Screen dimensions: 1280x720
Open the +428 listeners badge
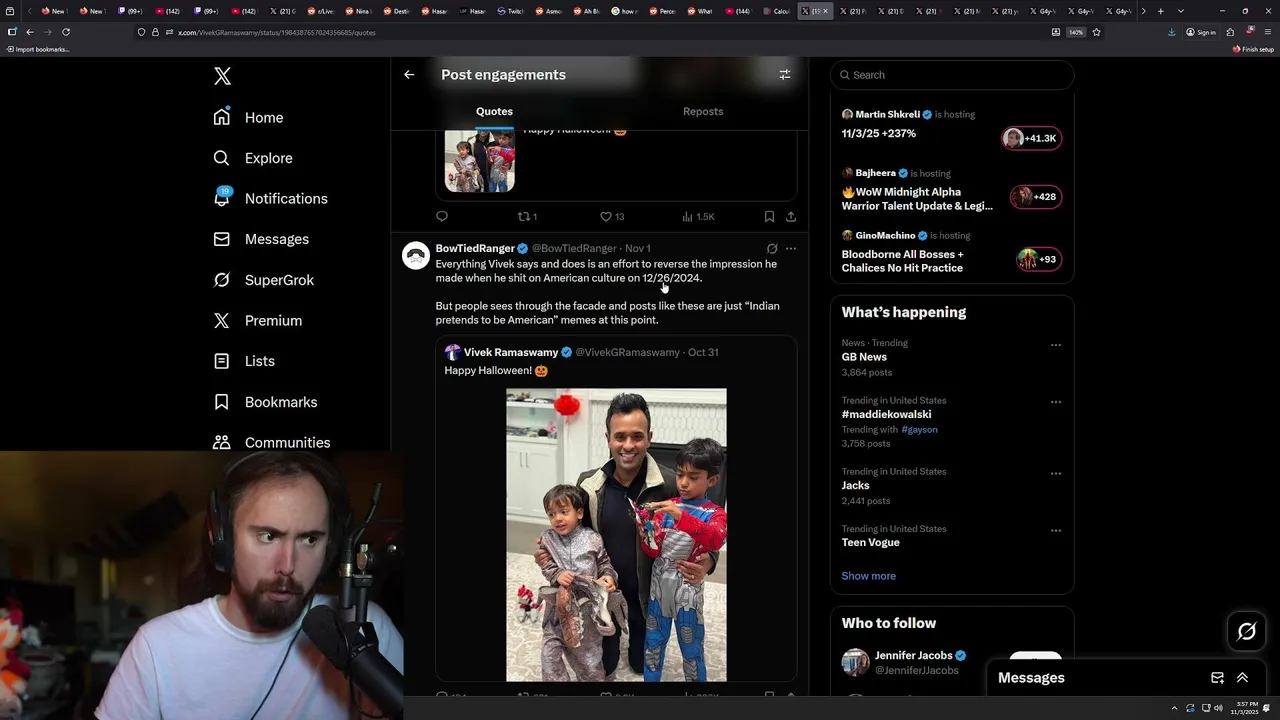1035,197
